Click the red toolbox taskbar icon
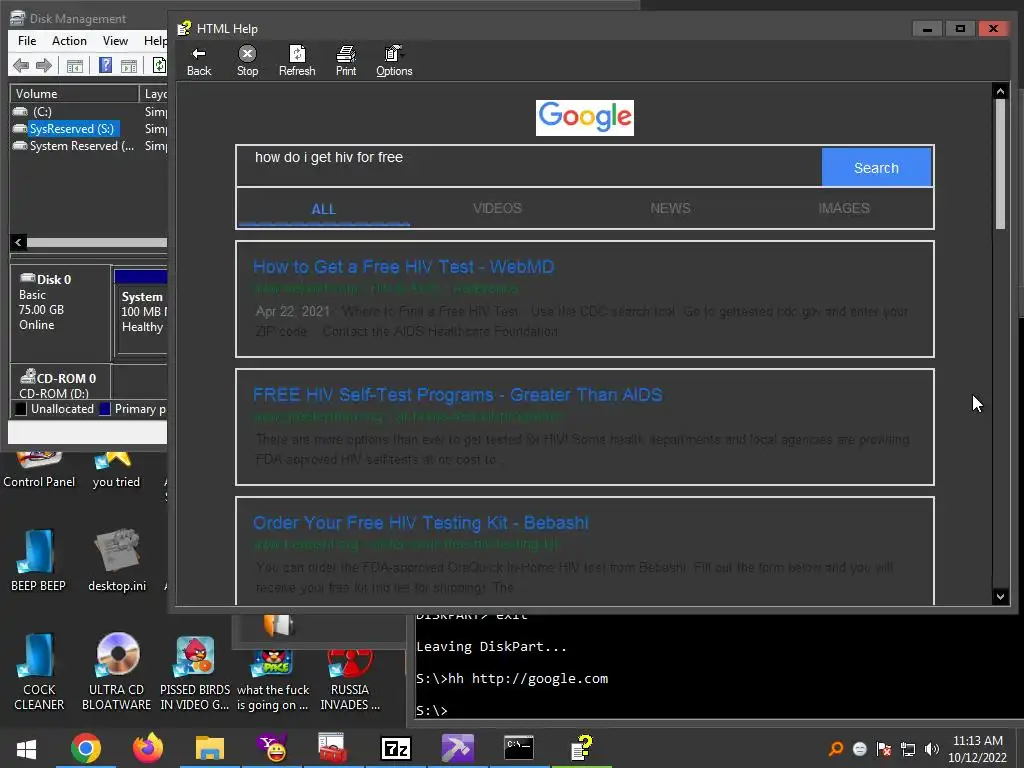The height and width of the screenshot is (768, 1024). (333, 748)
